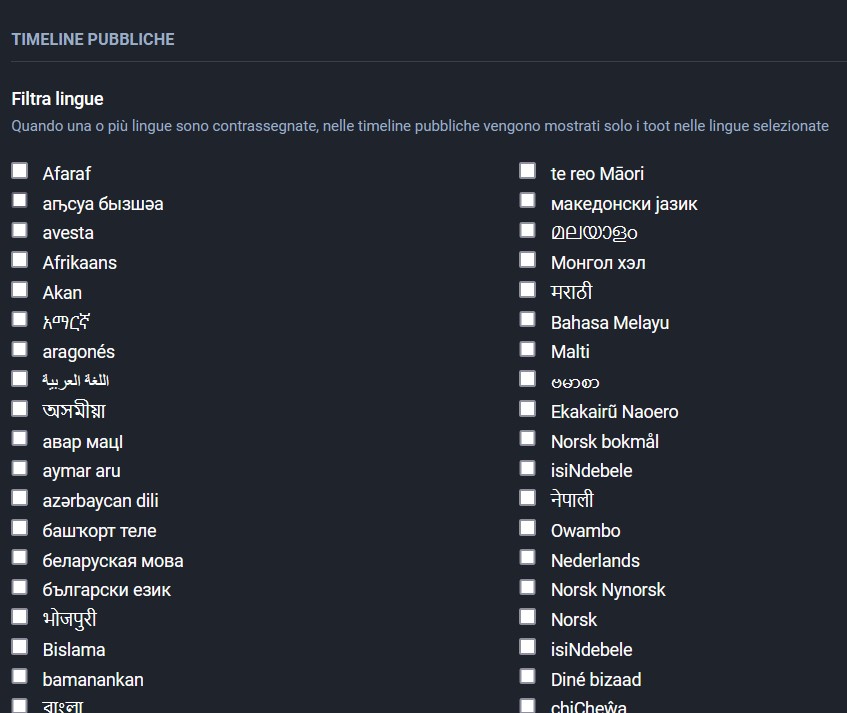Select български език
The width and height of the screenshot is (847, 713).
(x=20, y=586)
